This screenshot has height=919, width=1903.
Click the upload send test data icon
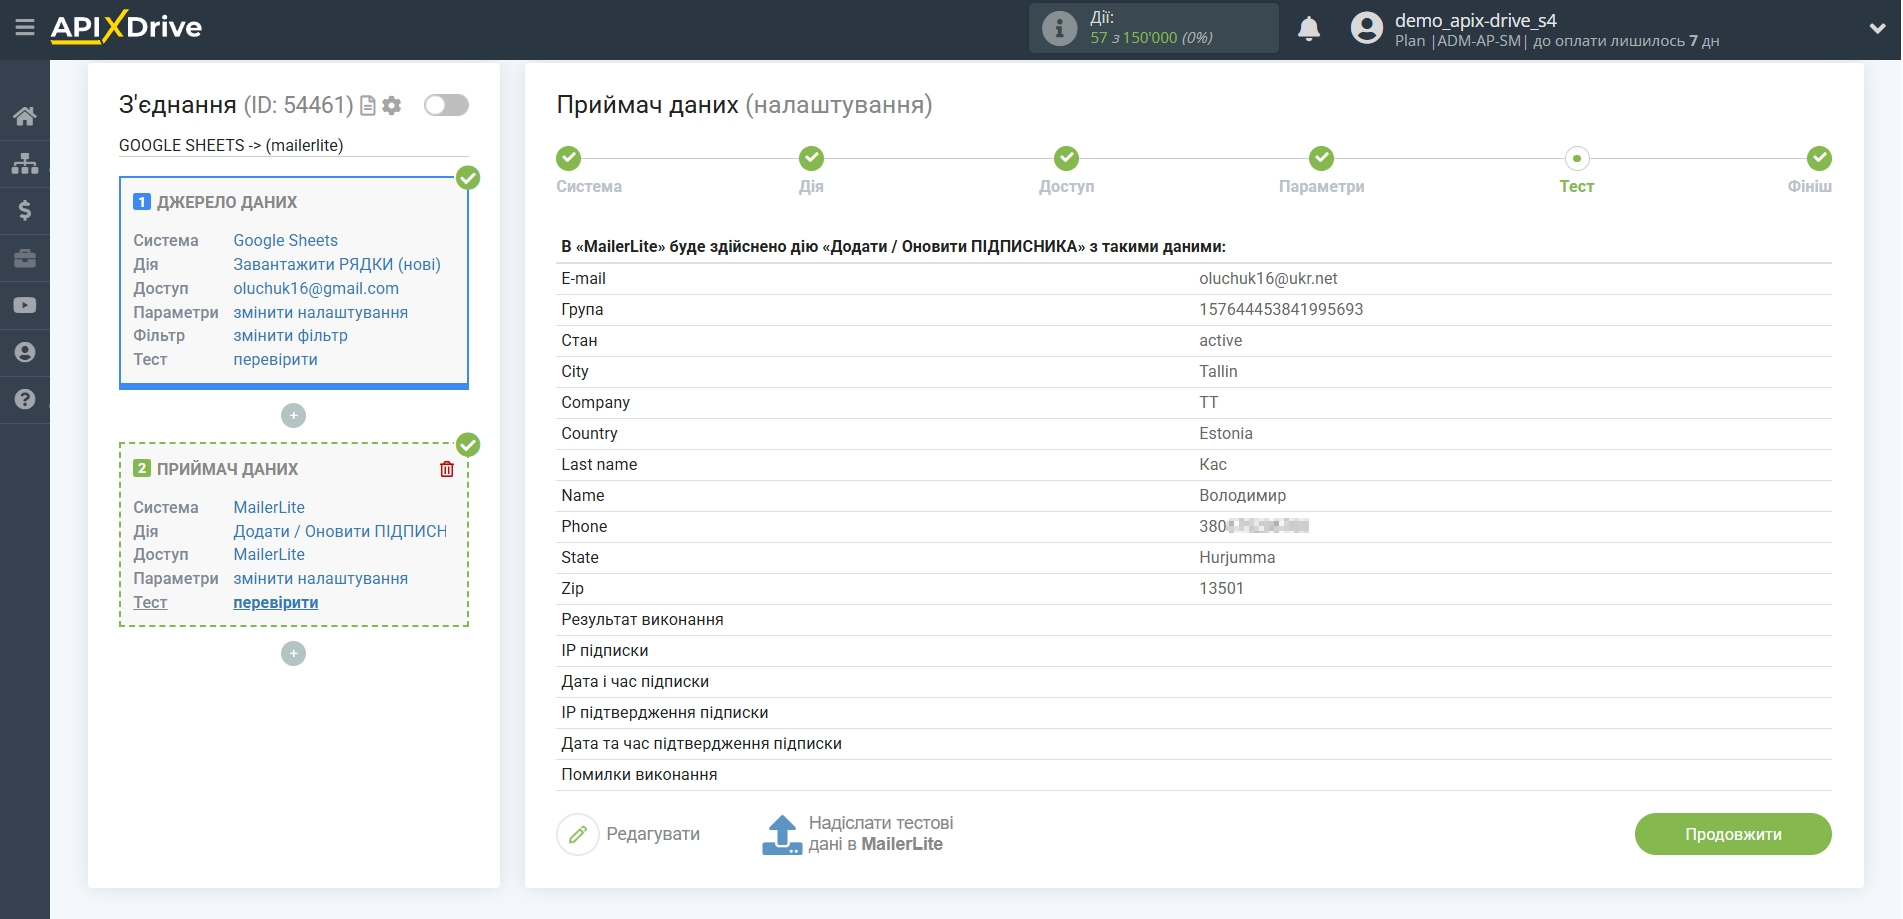click(782, 834)
